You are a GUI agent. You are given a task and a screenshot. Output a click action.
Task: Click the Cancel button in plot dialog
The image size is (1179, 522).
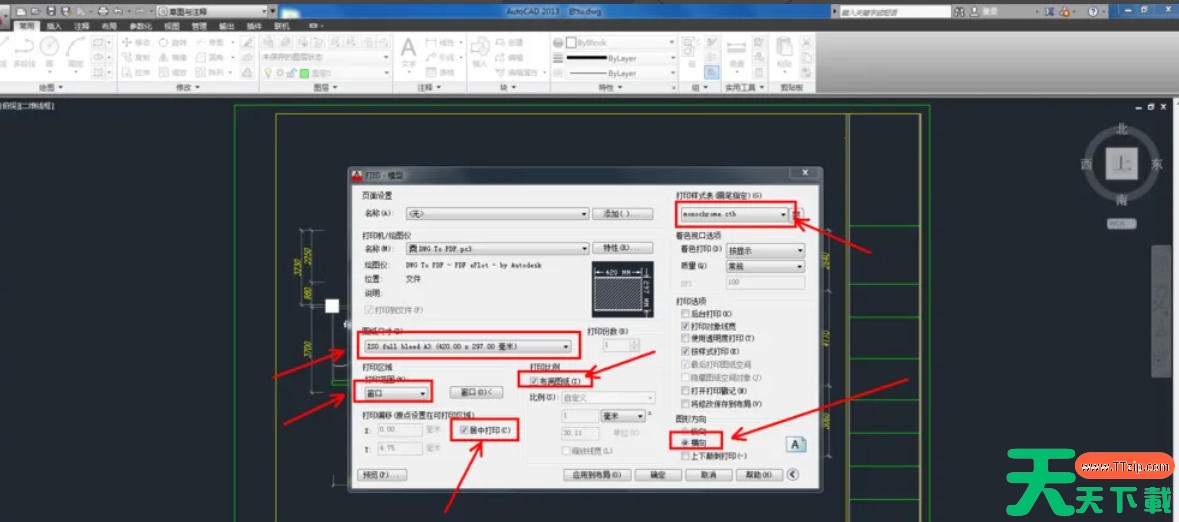708,475
